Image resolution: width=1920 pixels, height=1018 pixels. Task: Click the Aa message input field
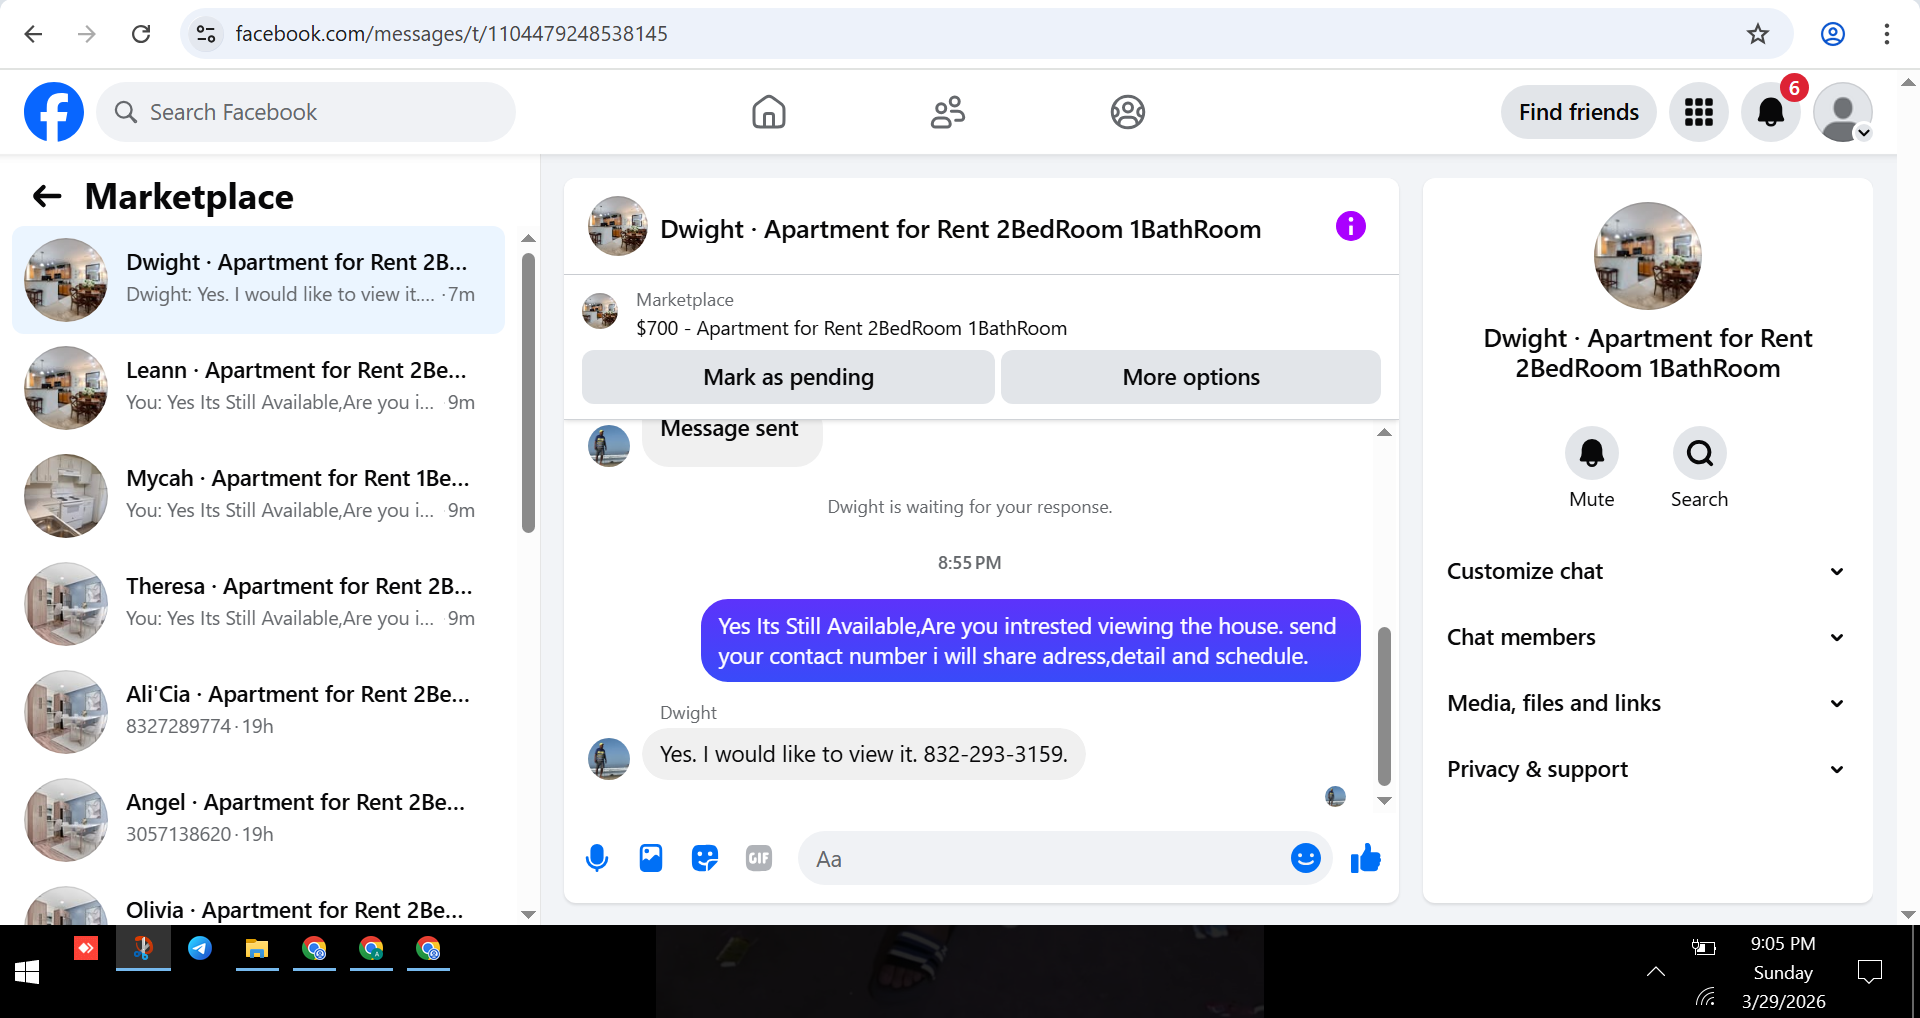click(1045, 859)
